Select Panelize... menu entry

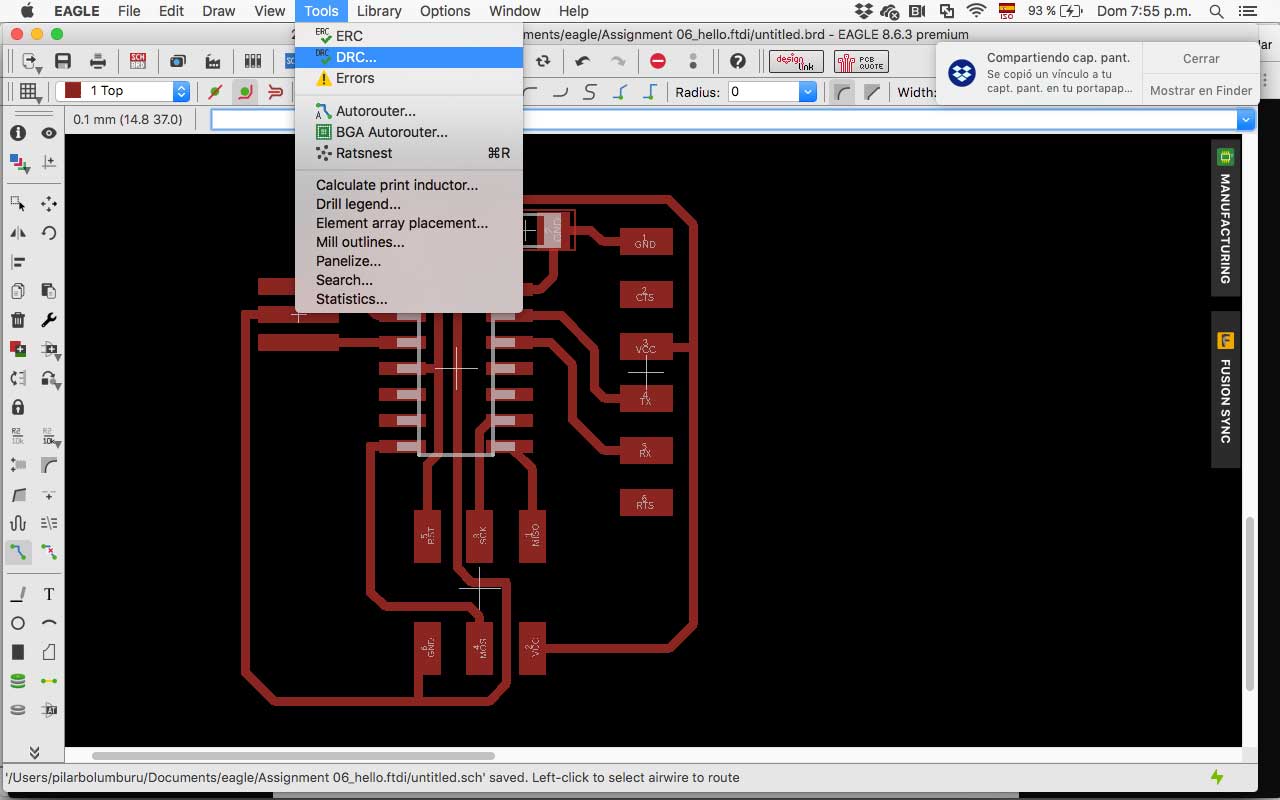(409, 261)
